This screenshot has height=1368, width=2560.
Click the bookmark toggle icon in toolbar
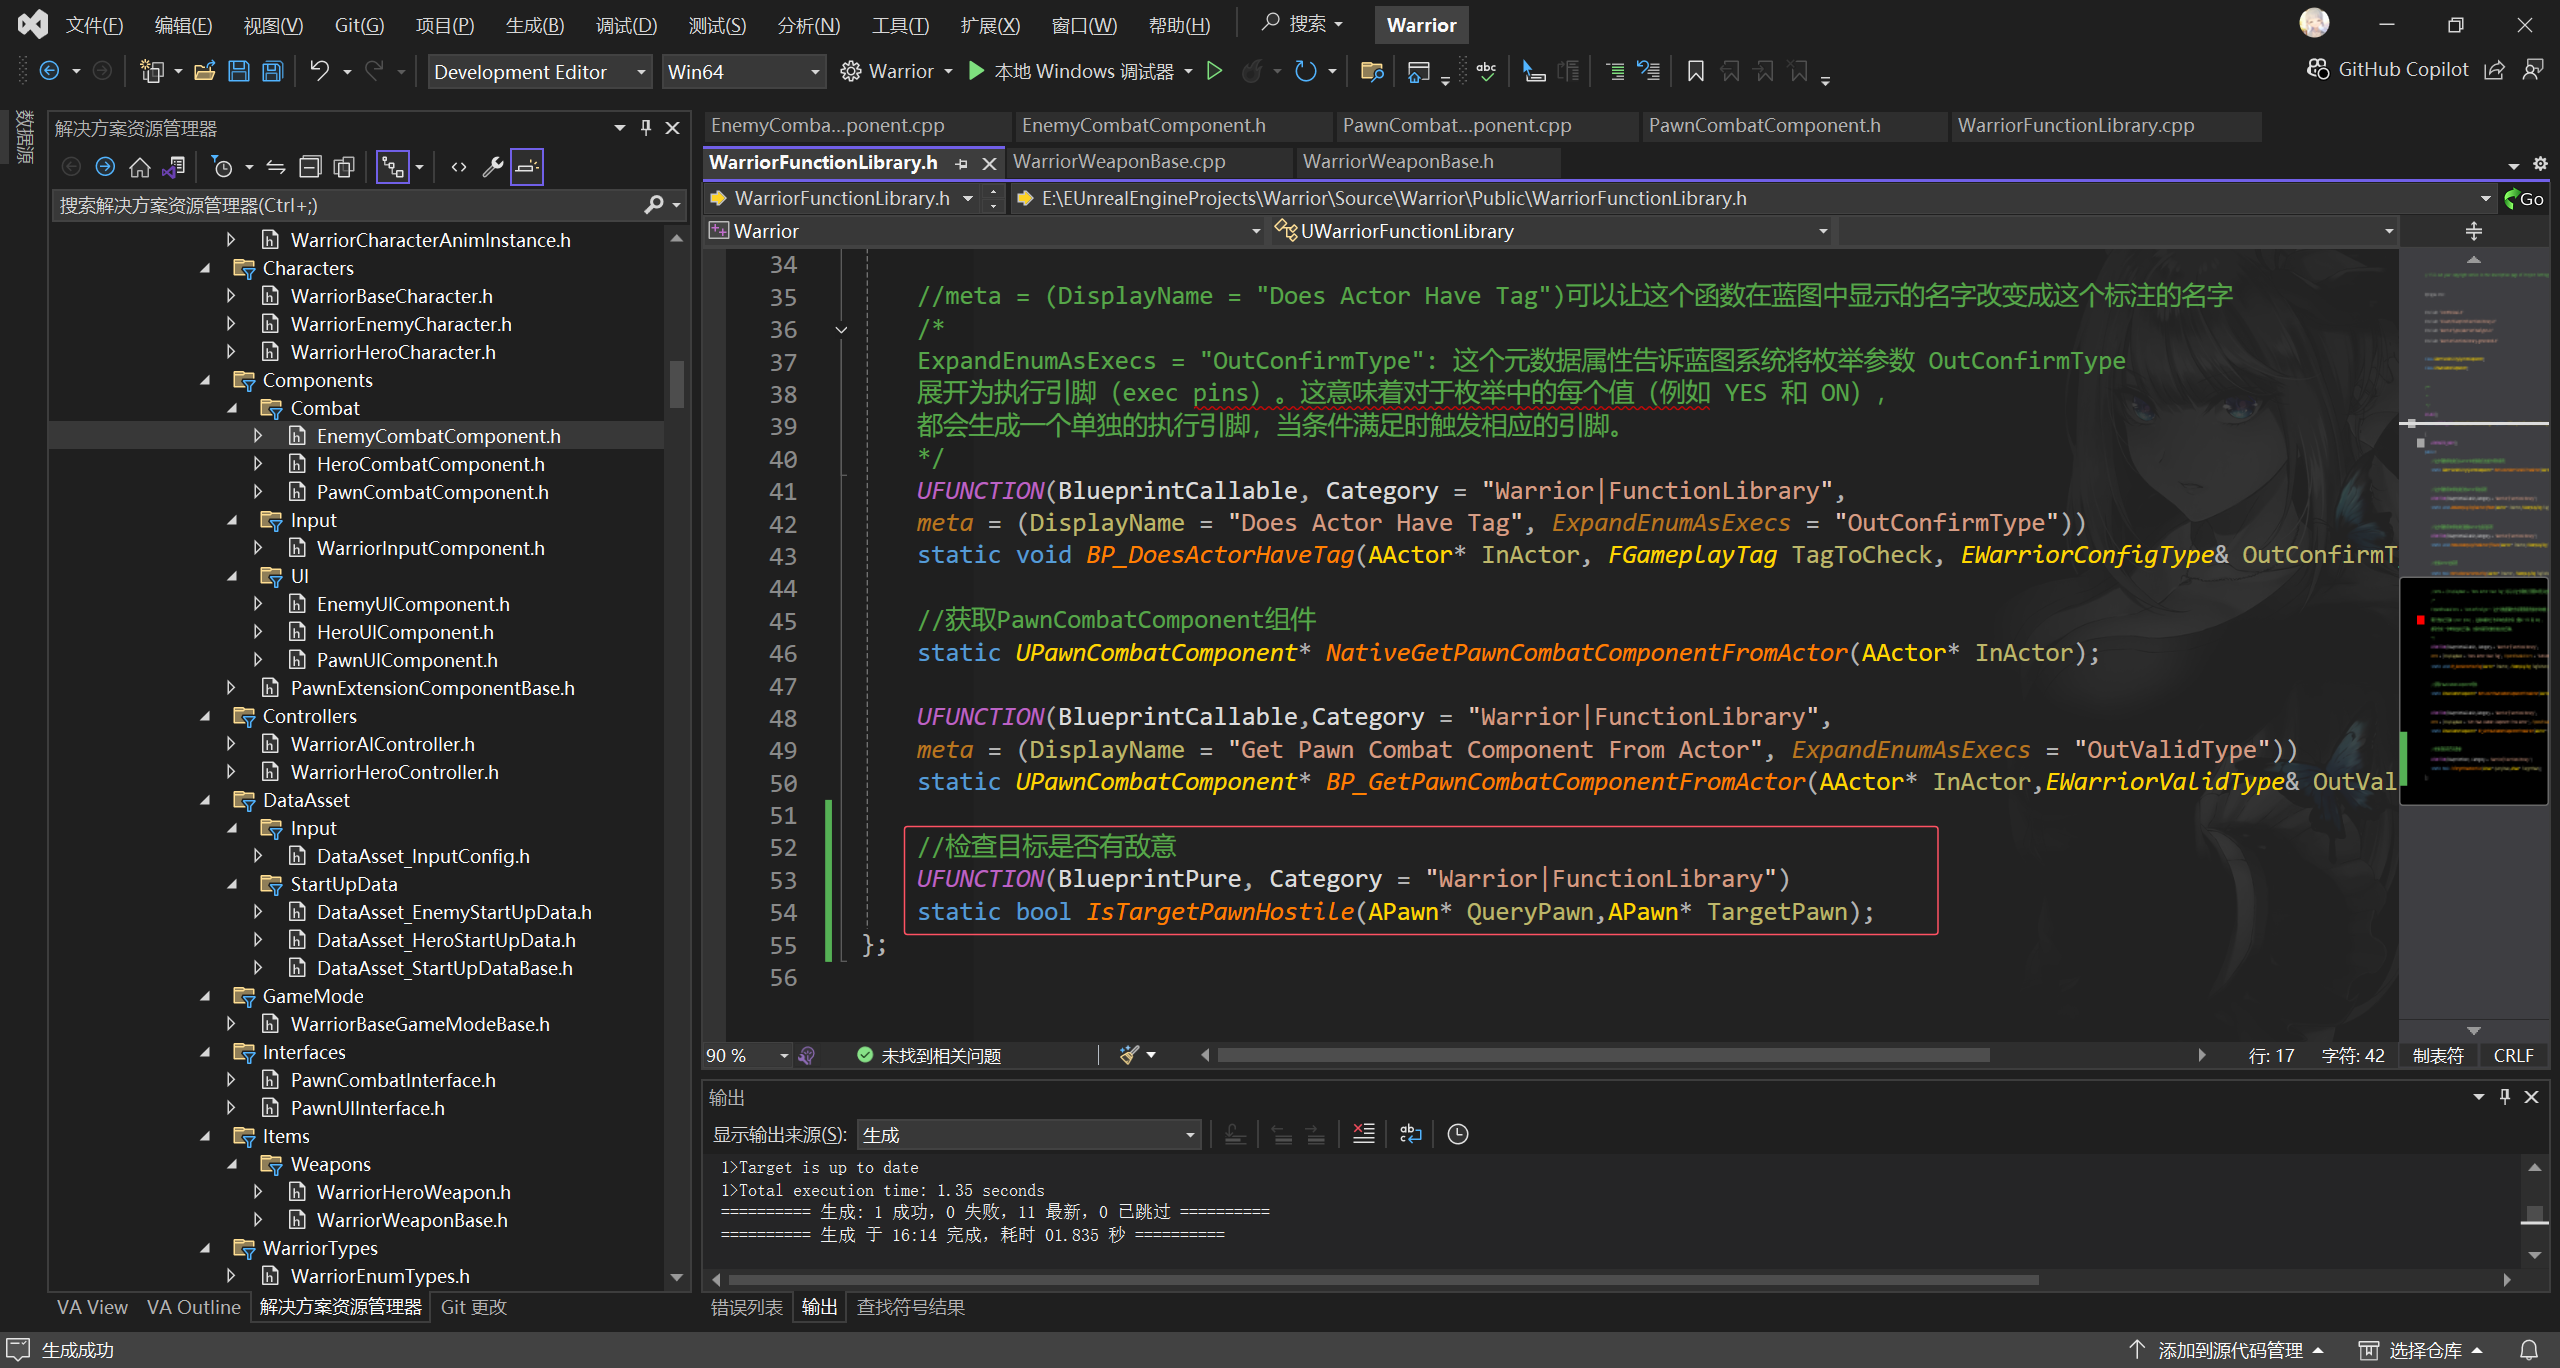click(x=1695, y=71)
